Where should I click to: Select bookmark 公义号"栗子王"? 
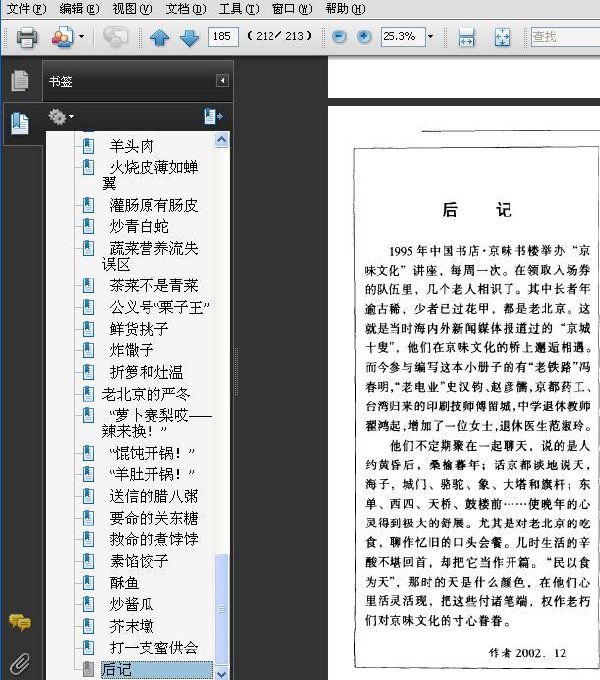point(159,307)
